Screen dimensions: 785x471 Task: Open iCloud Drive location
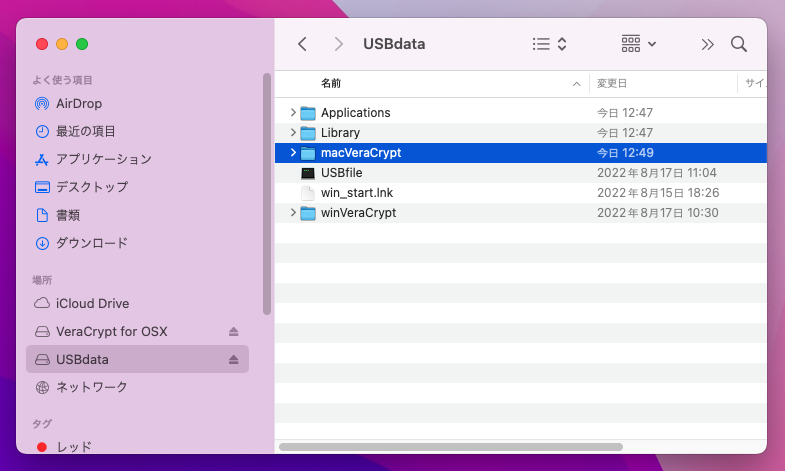pos(92,303)
